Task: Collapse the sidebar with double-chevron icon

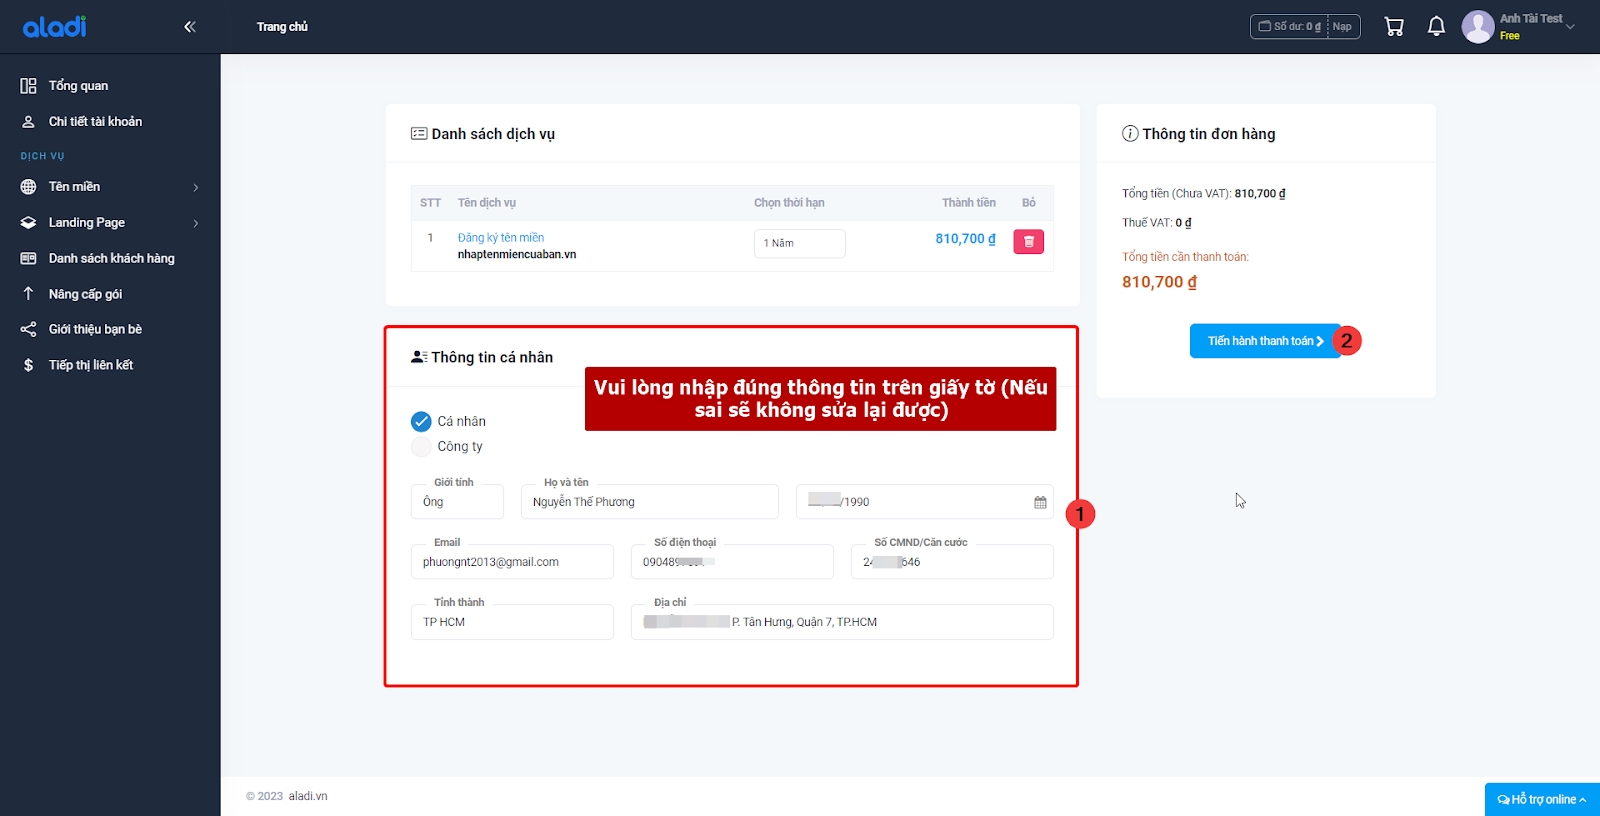Action: (190, 27)
